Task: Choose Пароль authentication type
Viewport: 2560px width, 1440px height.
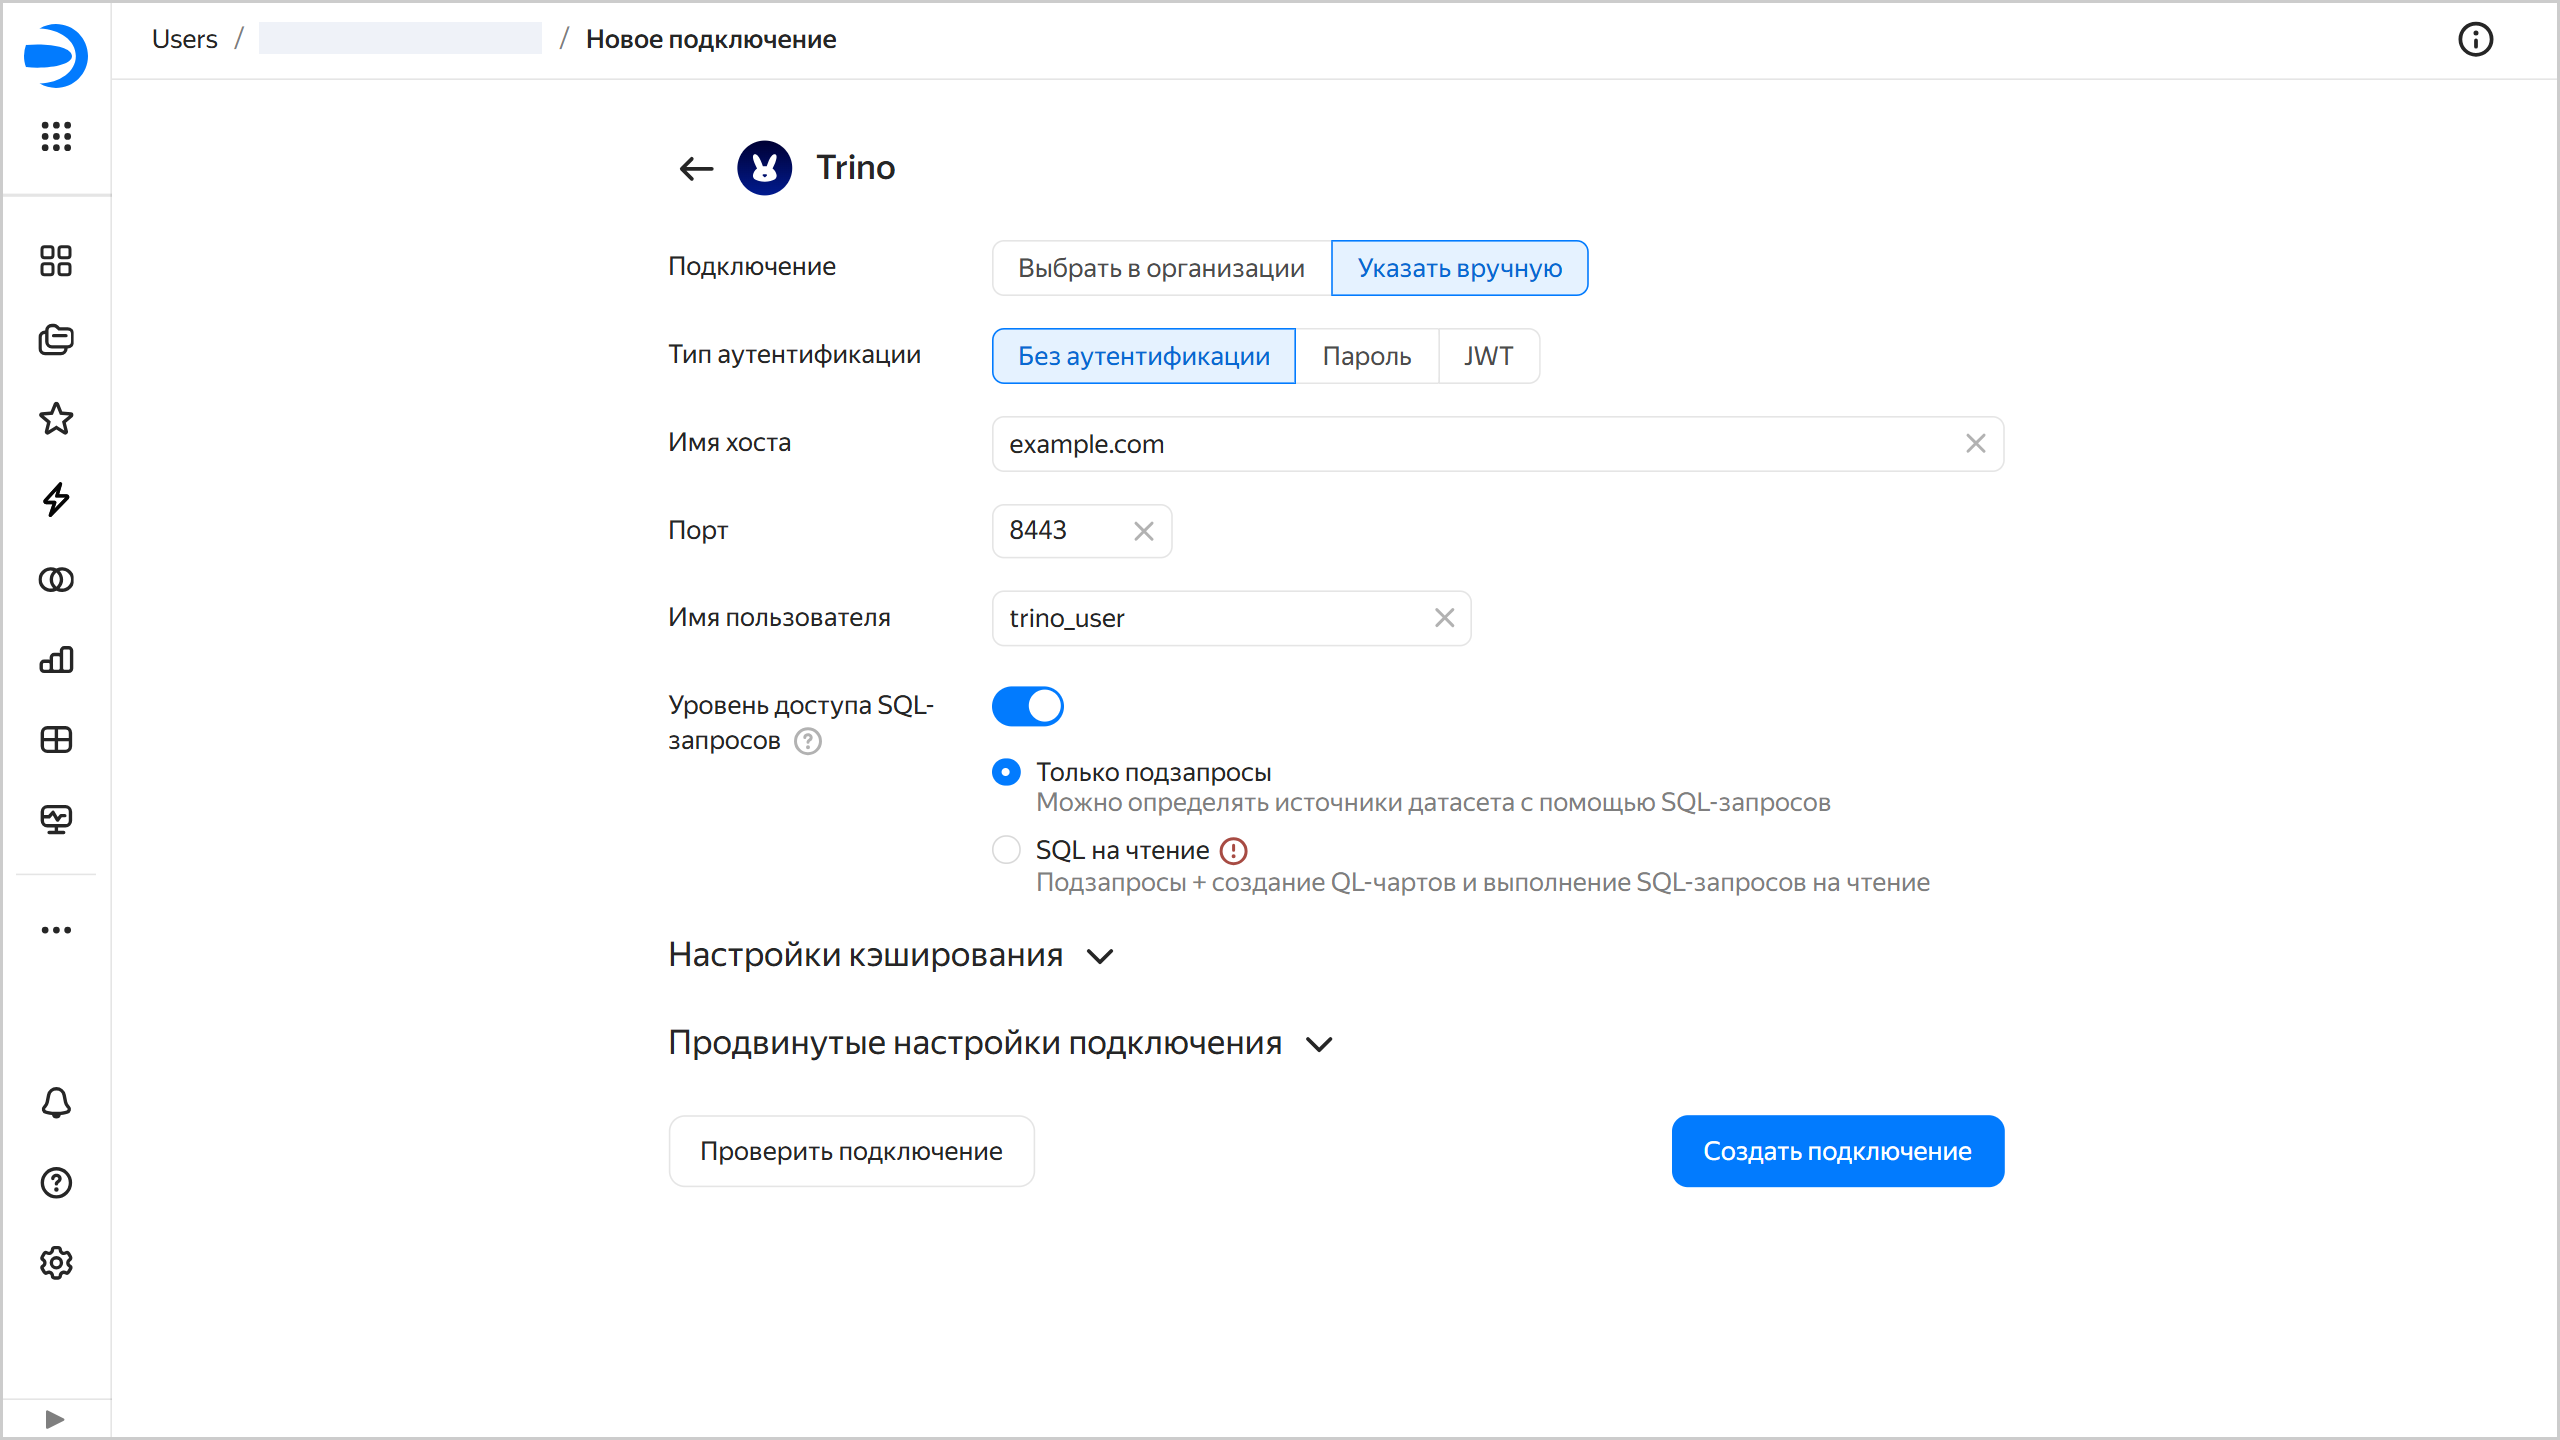Action: [x=1367, y=356]
